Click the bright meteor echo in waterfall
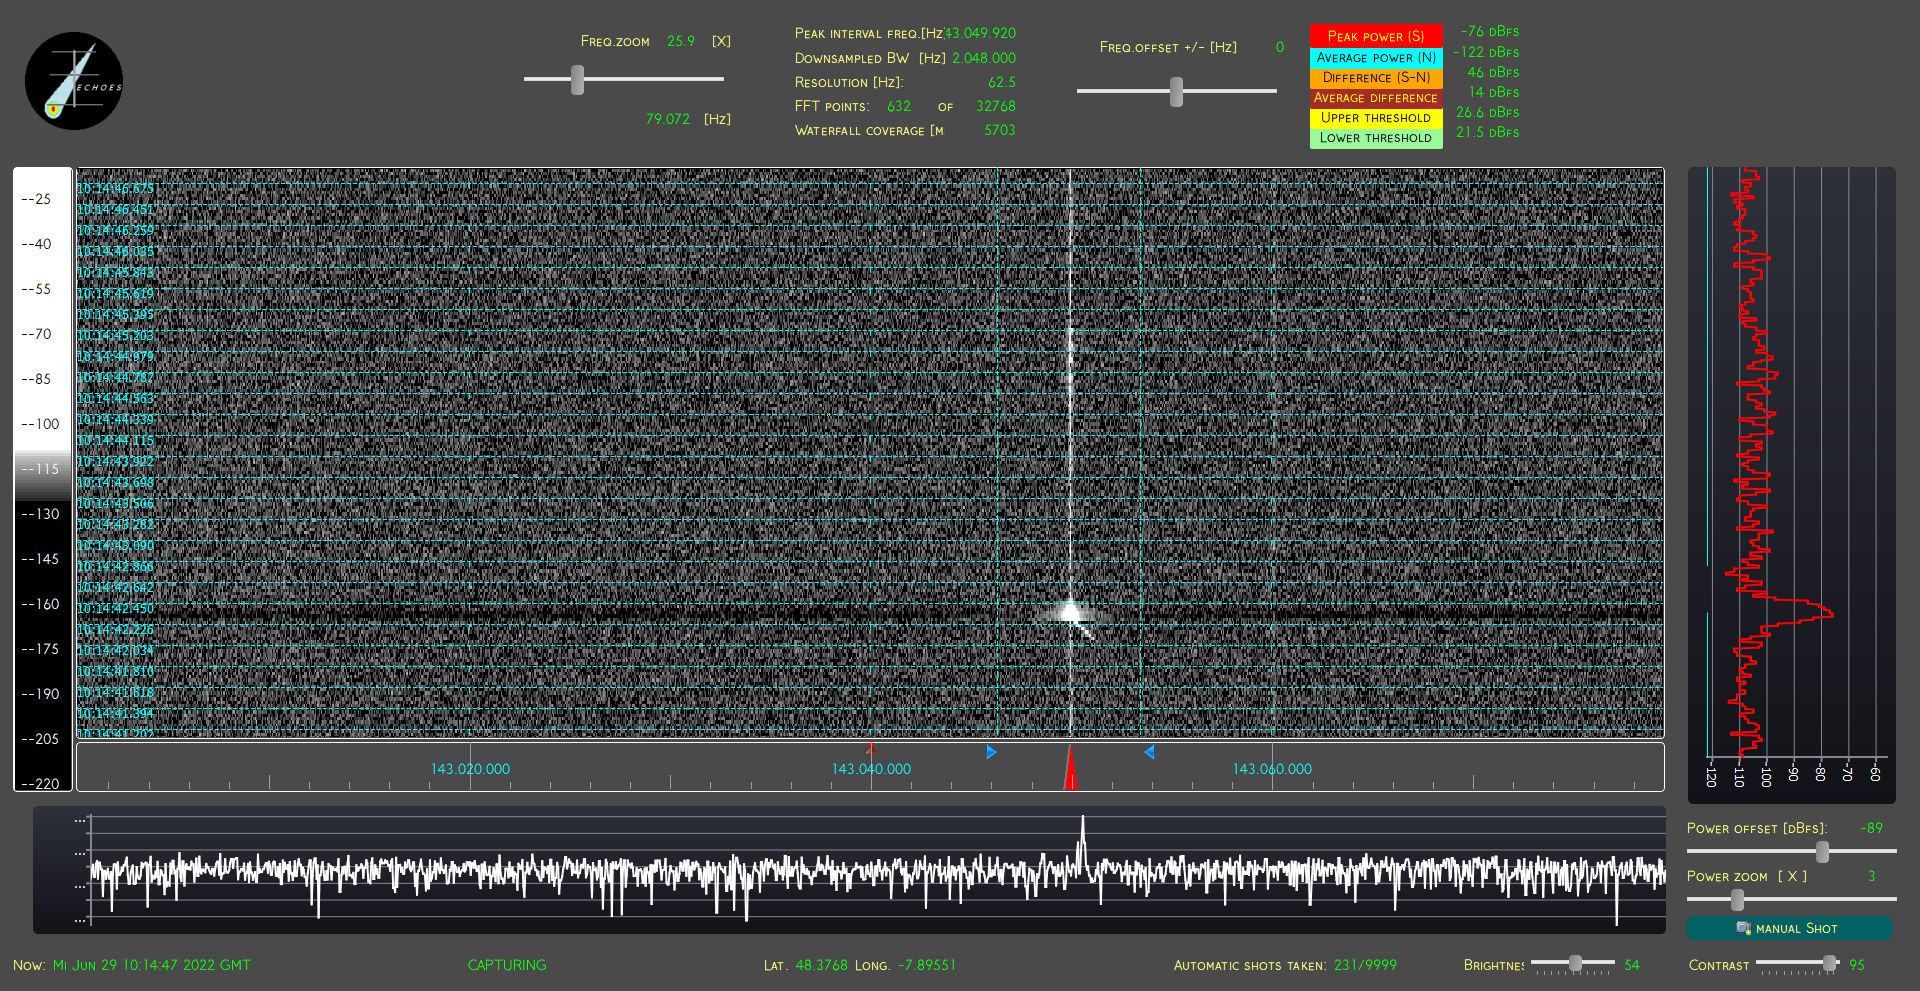 tap(1070, 610)
